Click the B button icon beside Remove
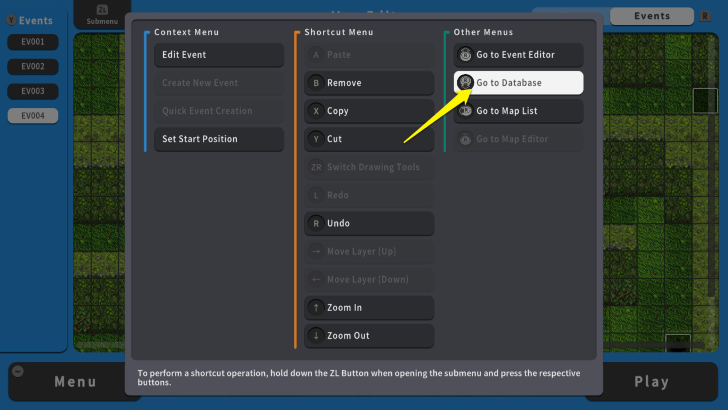Image resolution: width=728 pixels, height=410 pixels. (x=316, y=83)
